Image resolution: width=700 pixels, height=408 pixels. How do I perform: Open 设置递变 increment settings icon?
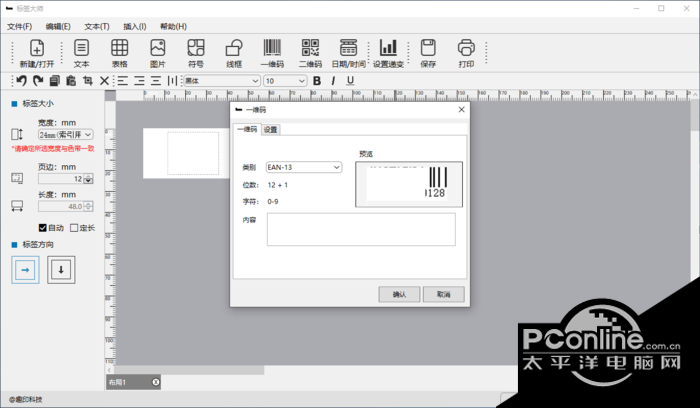click(388, 54)
